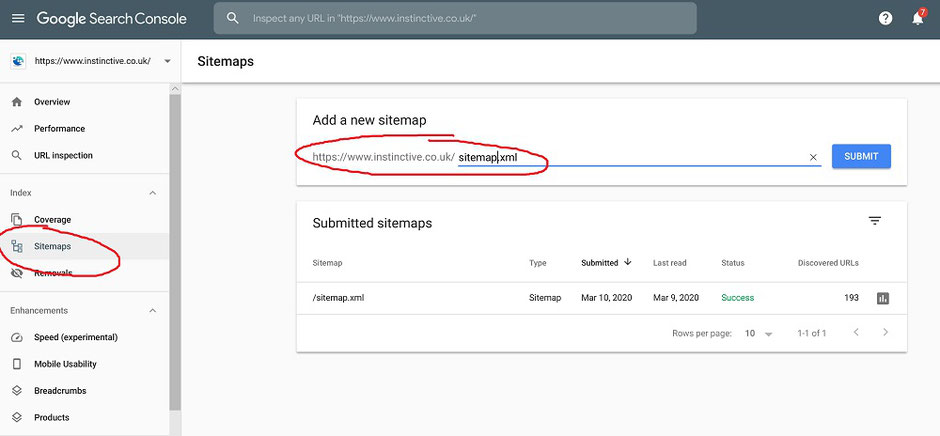This screenshot has height=436, width=940.
Task: Click the SUBMIT button
Action: (861, 156)
